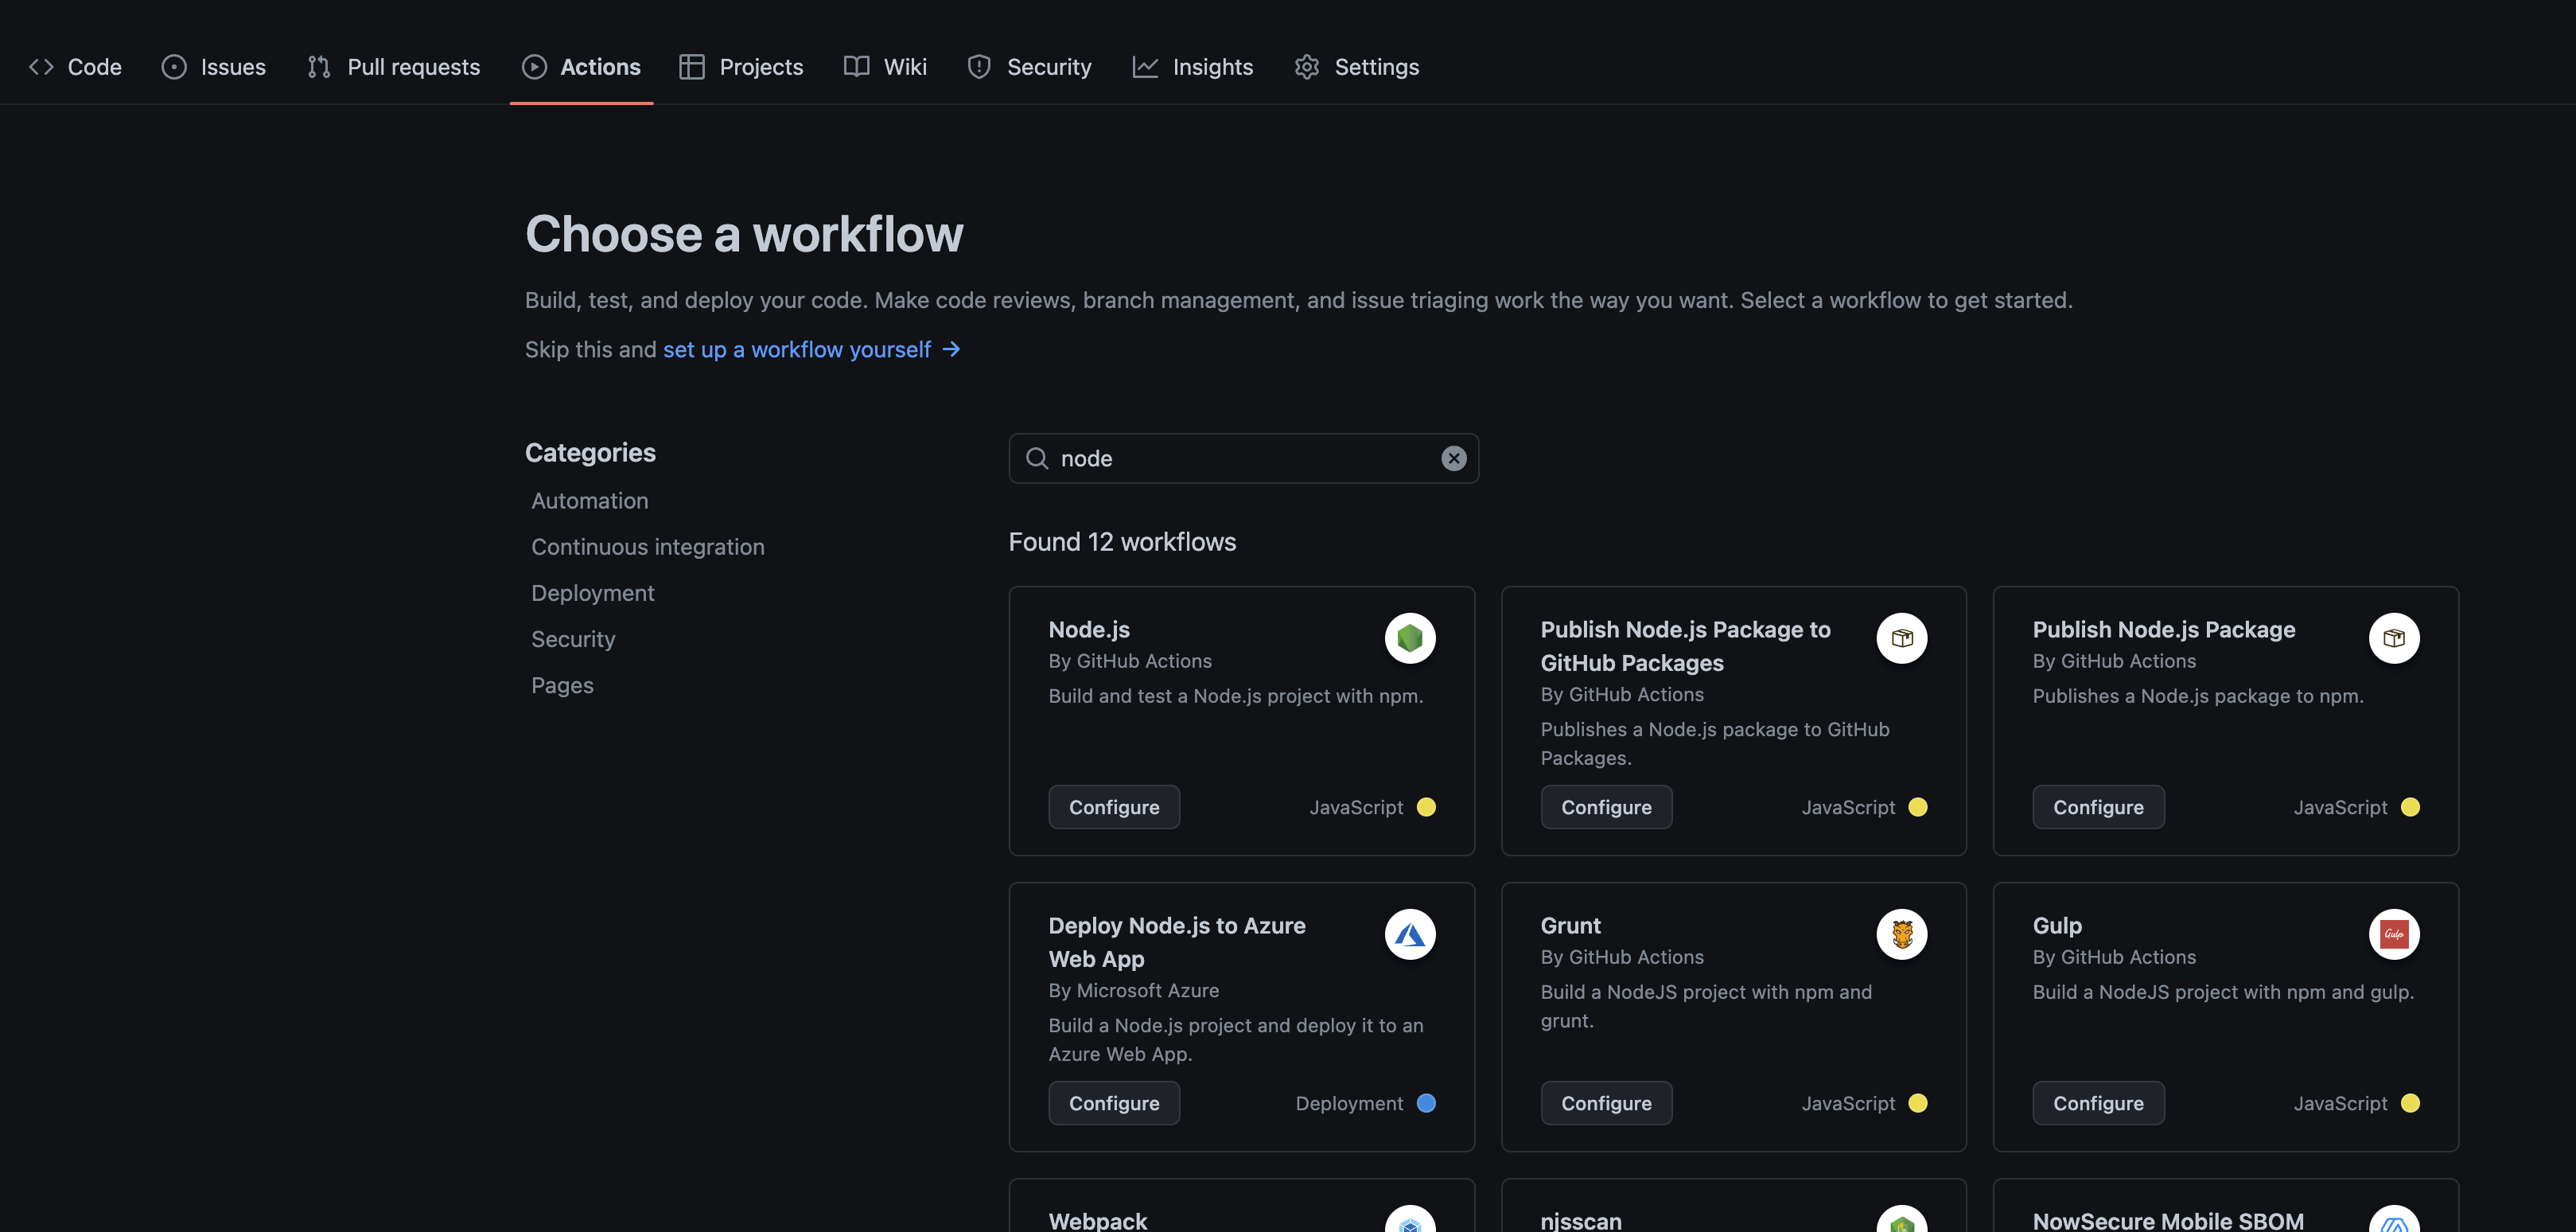The image size is (2576, 1232).
Task: Configure the Gulp workflow
Action: point(2097,1103)
